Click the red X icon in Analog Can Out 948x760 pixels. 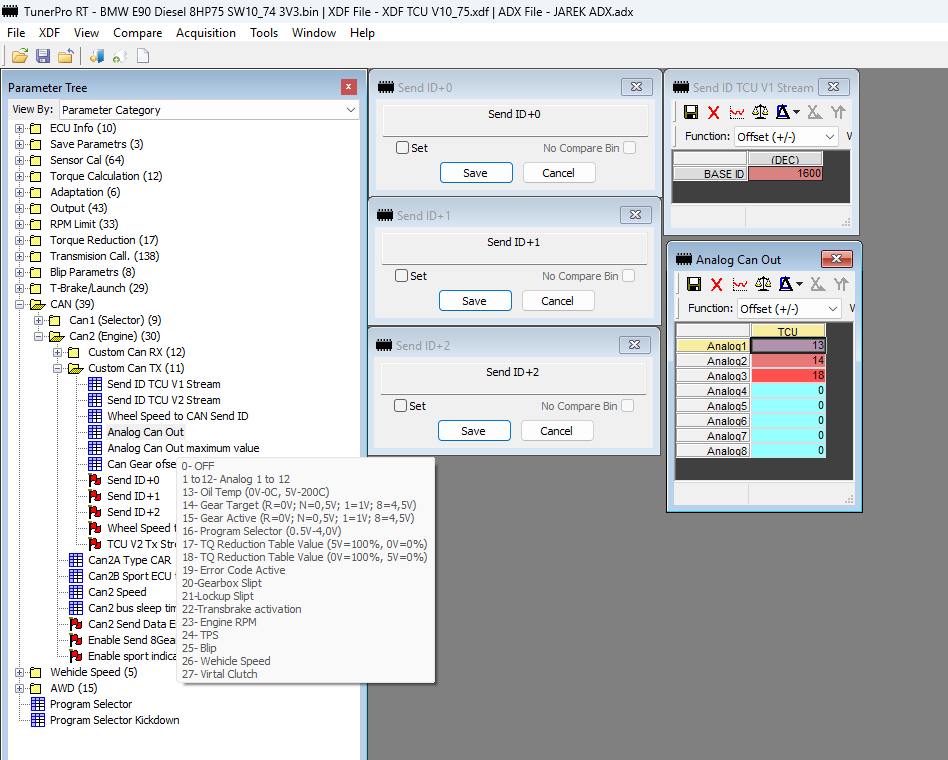[x=716, y=284]
